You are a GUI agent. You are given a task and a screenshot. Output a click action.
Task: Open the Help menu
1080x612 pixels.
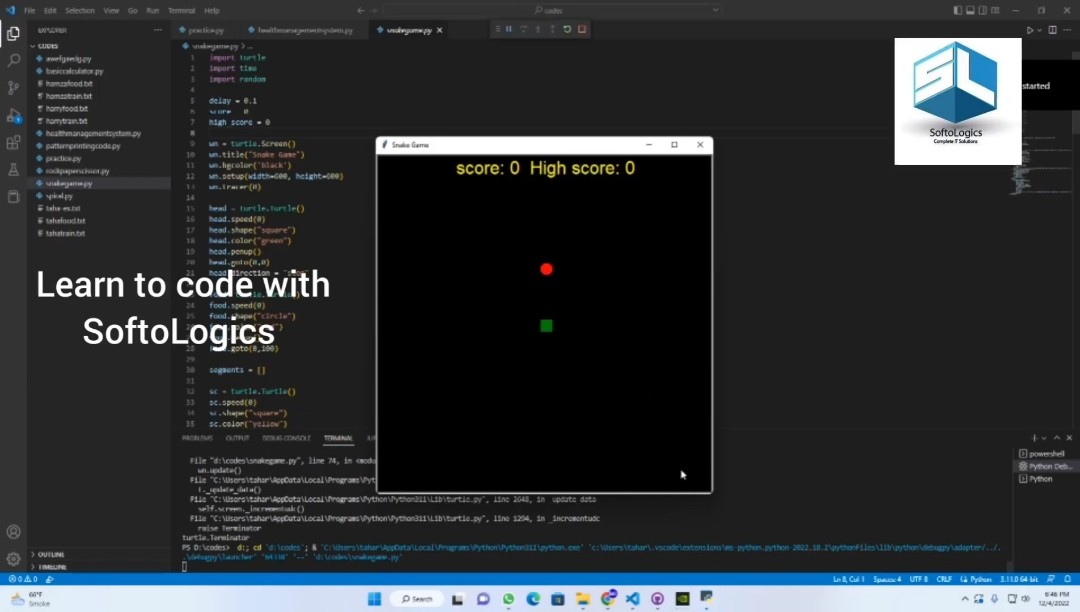[212, 10]
